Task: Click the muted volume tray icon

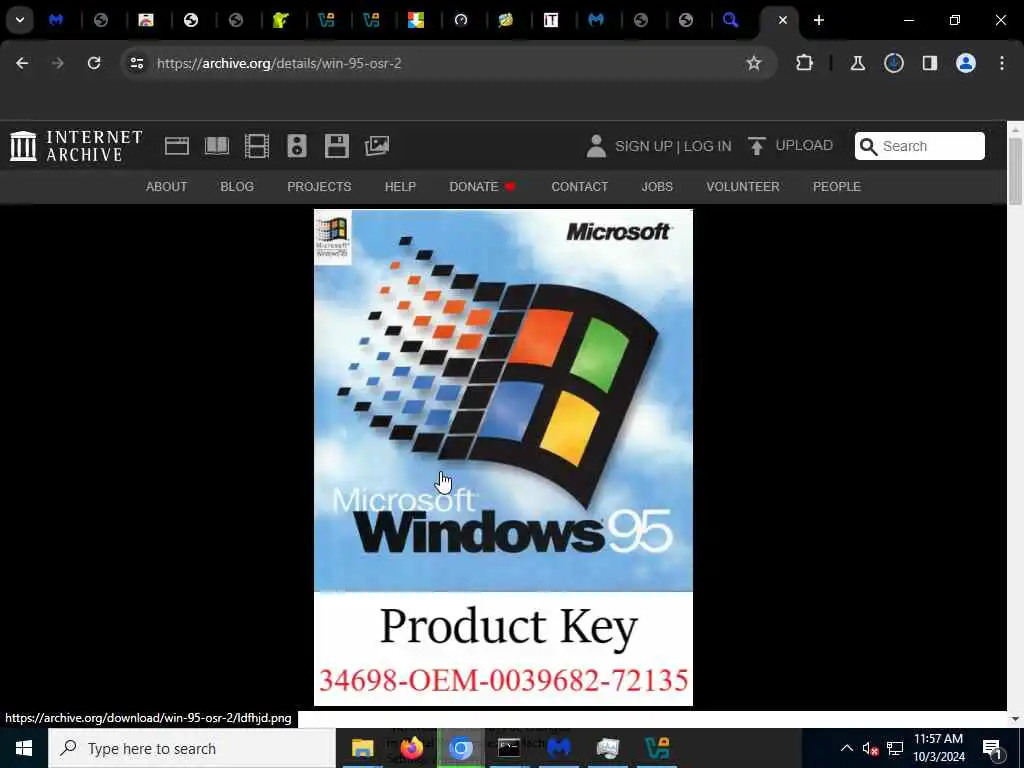Action: pyautogui.click(x=870, y=748)
